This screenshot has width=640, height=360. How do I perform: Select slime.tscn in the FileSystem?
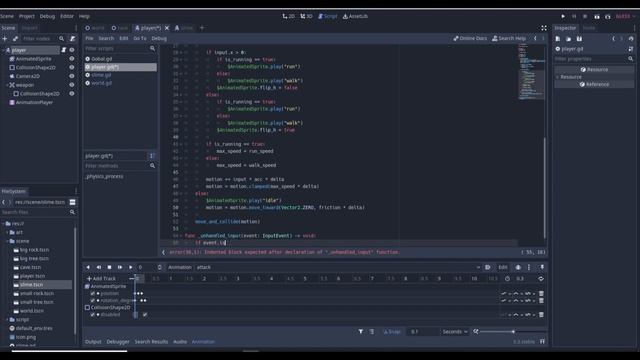[32, 284]
